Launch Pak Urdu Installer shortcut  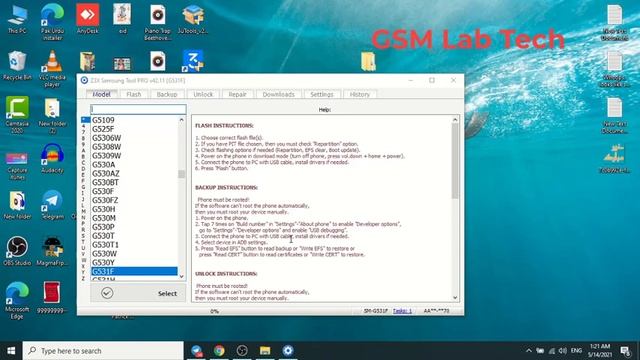[x=52, y=22]
